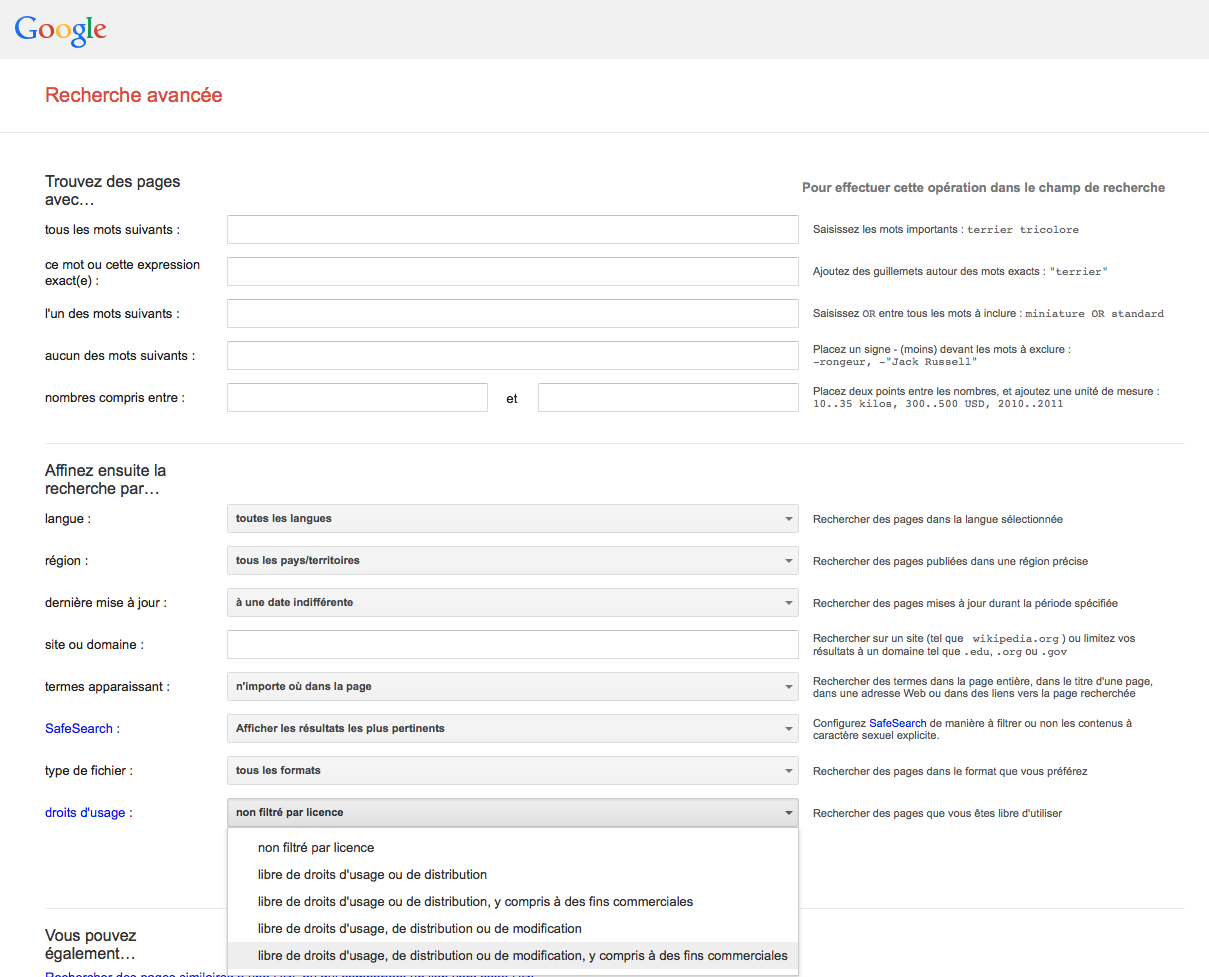Click the site ou domaine input field
This screenshot has height=977, width=1209.
pos(512,645)
